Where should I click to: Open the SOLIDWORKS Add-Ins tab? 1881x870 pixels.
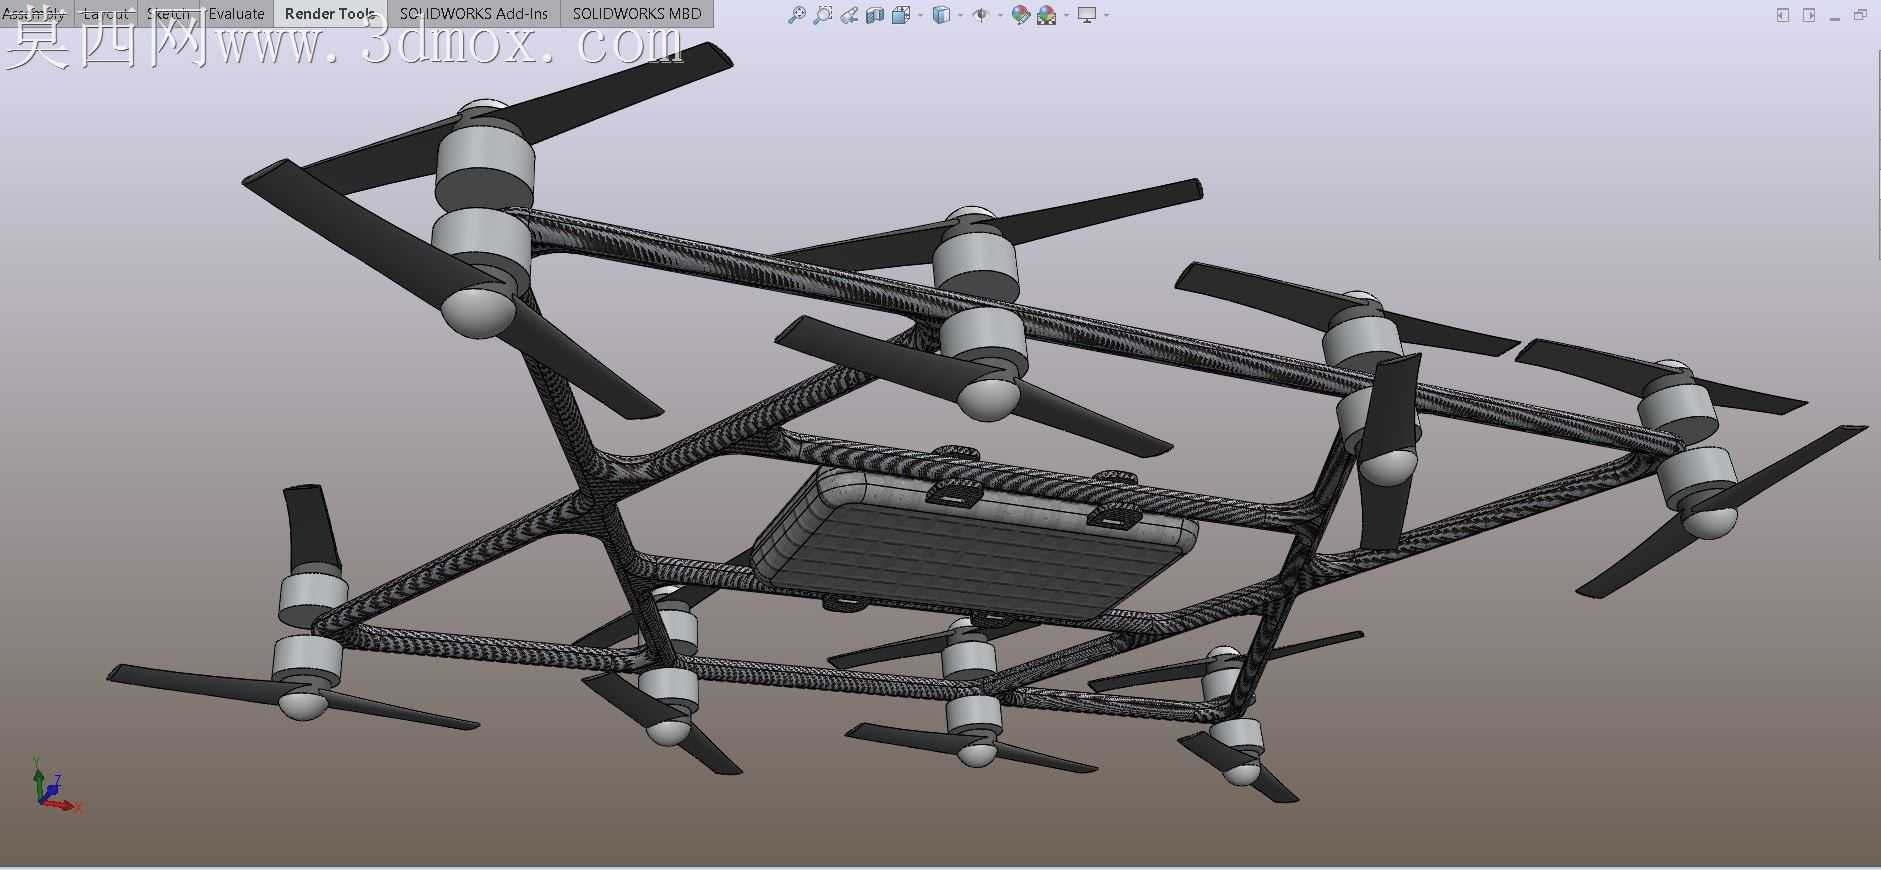tap(474, 14)
